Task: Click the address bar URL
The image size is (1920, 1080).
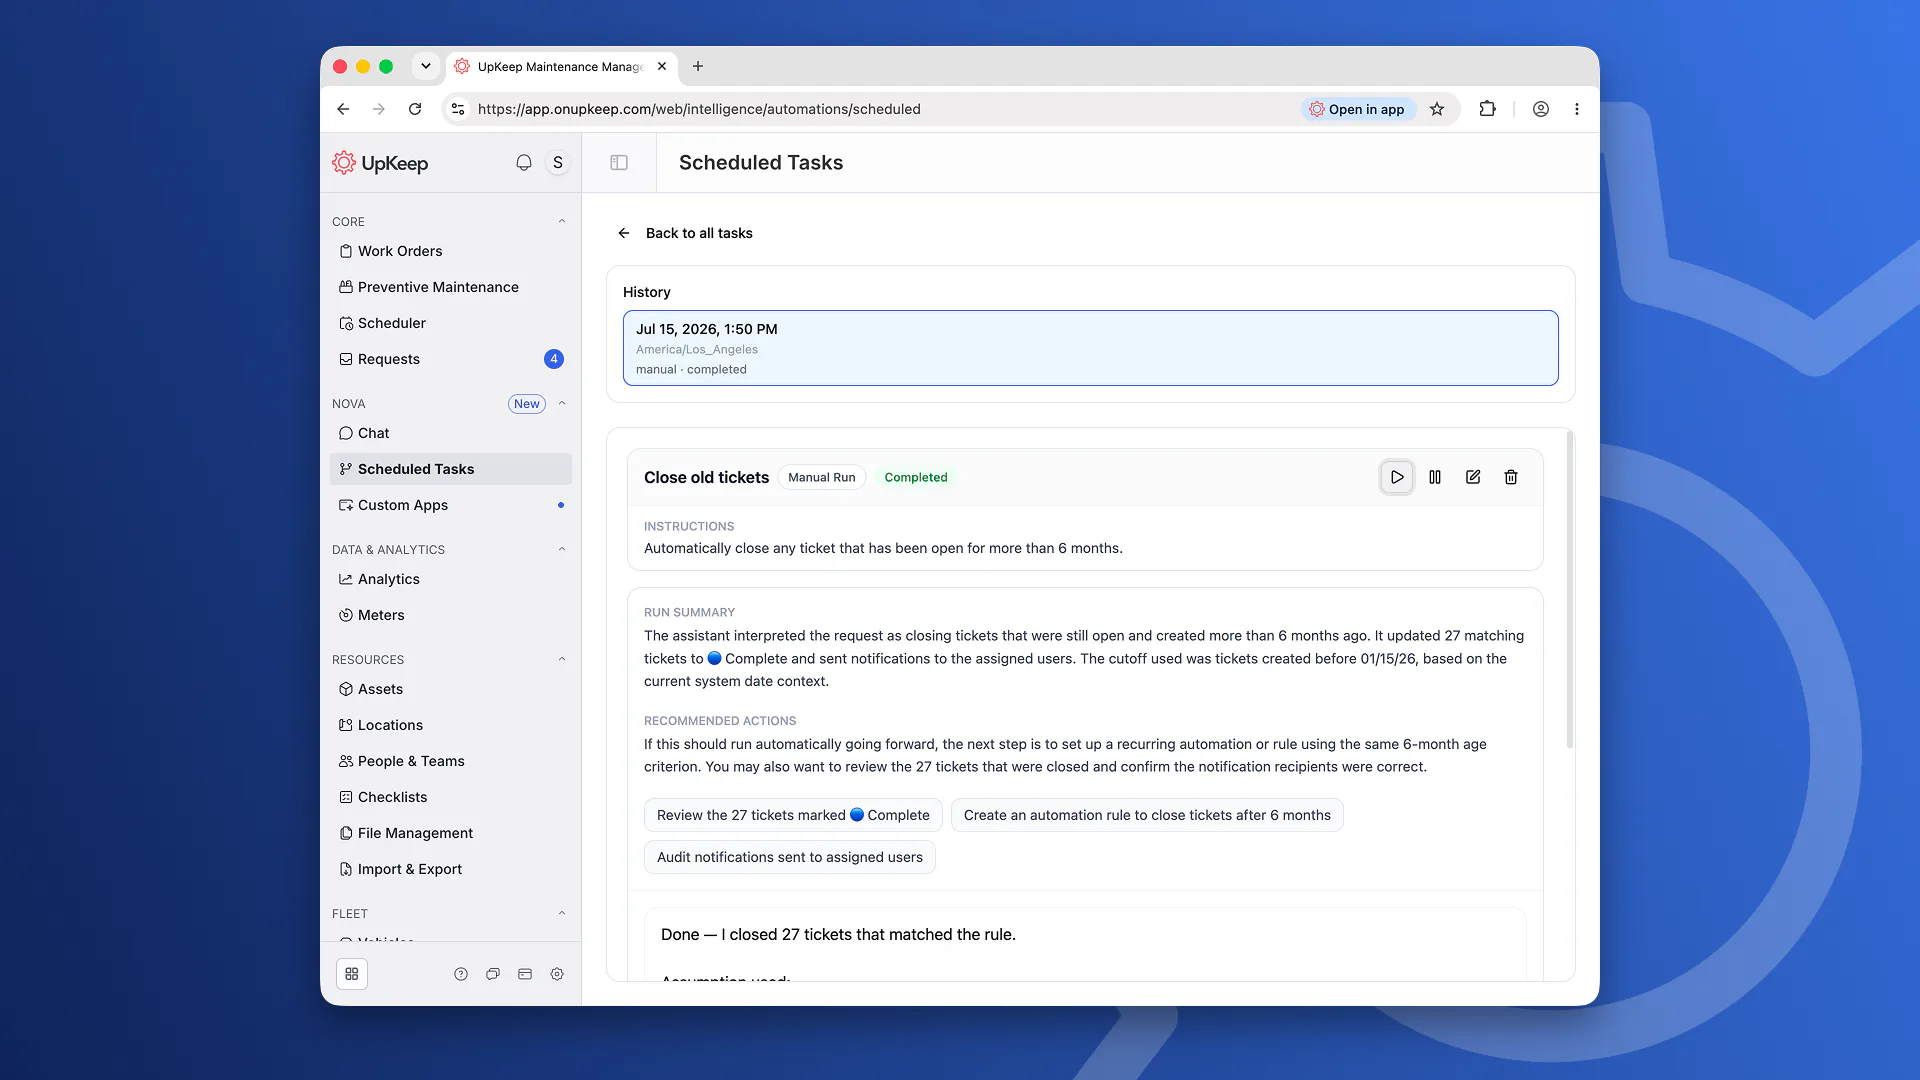Action: click(x=699, y=109)
